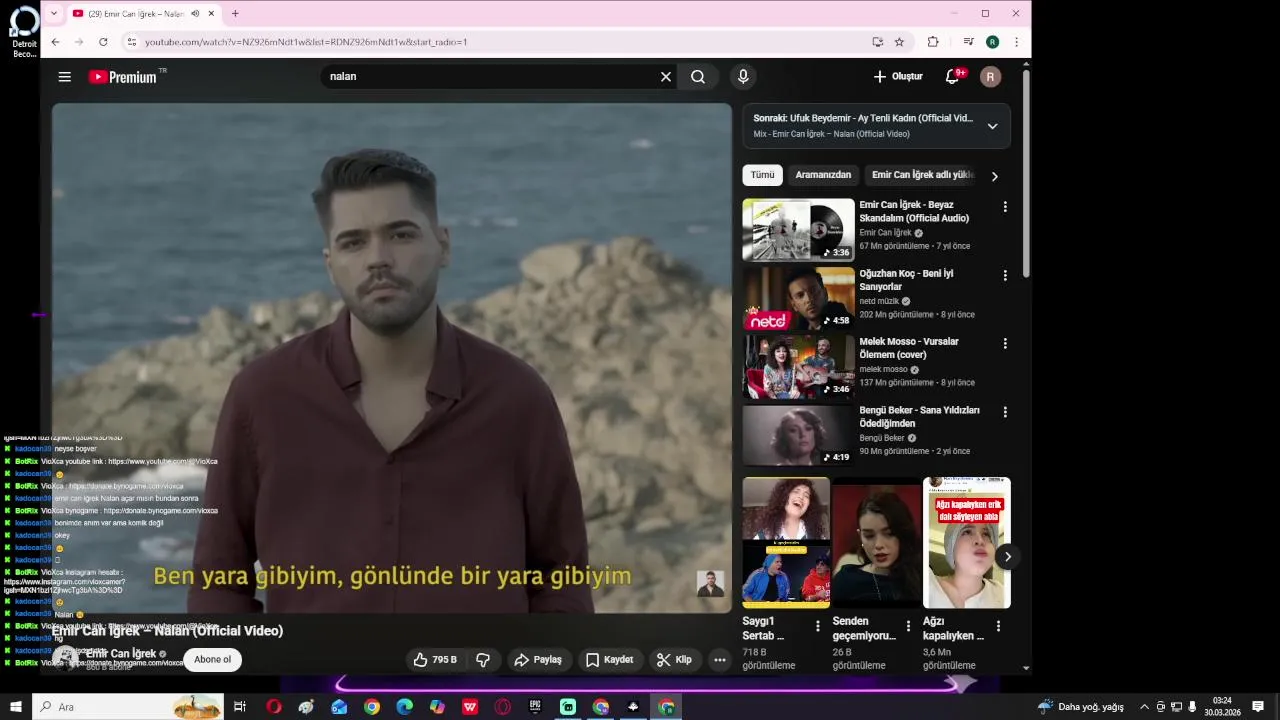Save the video with Kaydet

(x=609, y=660)
